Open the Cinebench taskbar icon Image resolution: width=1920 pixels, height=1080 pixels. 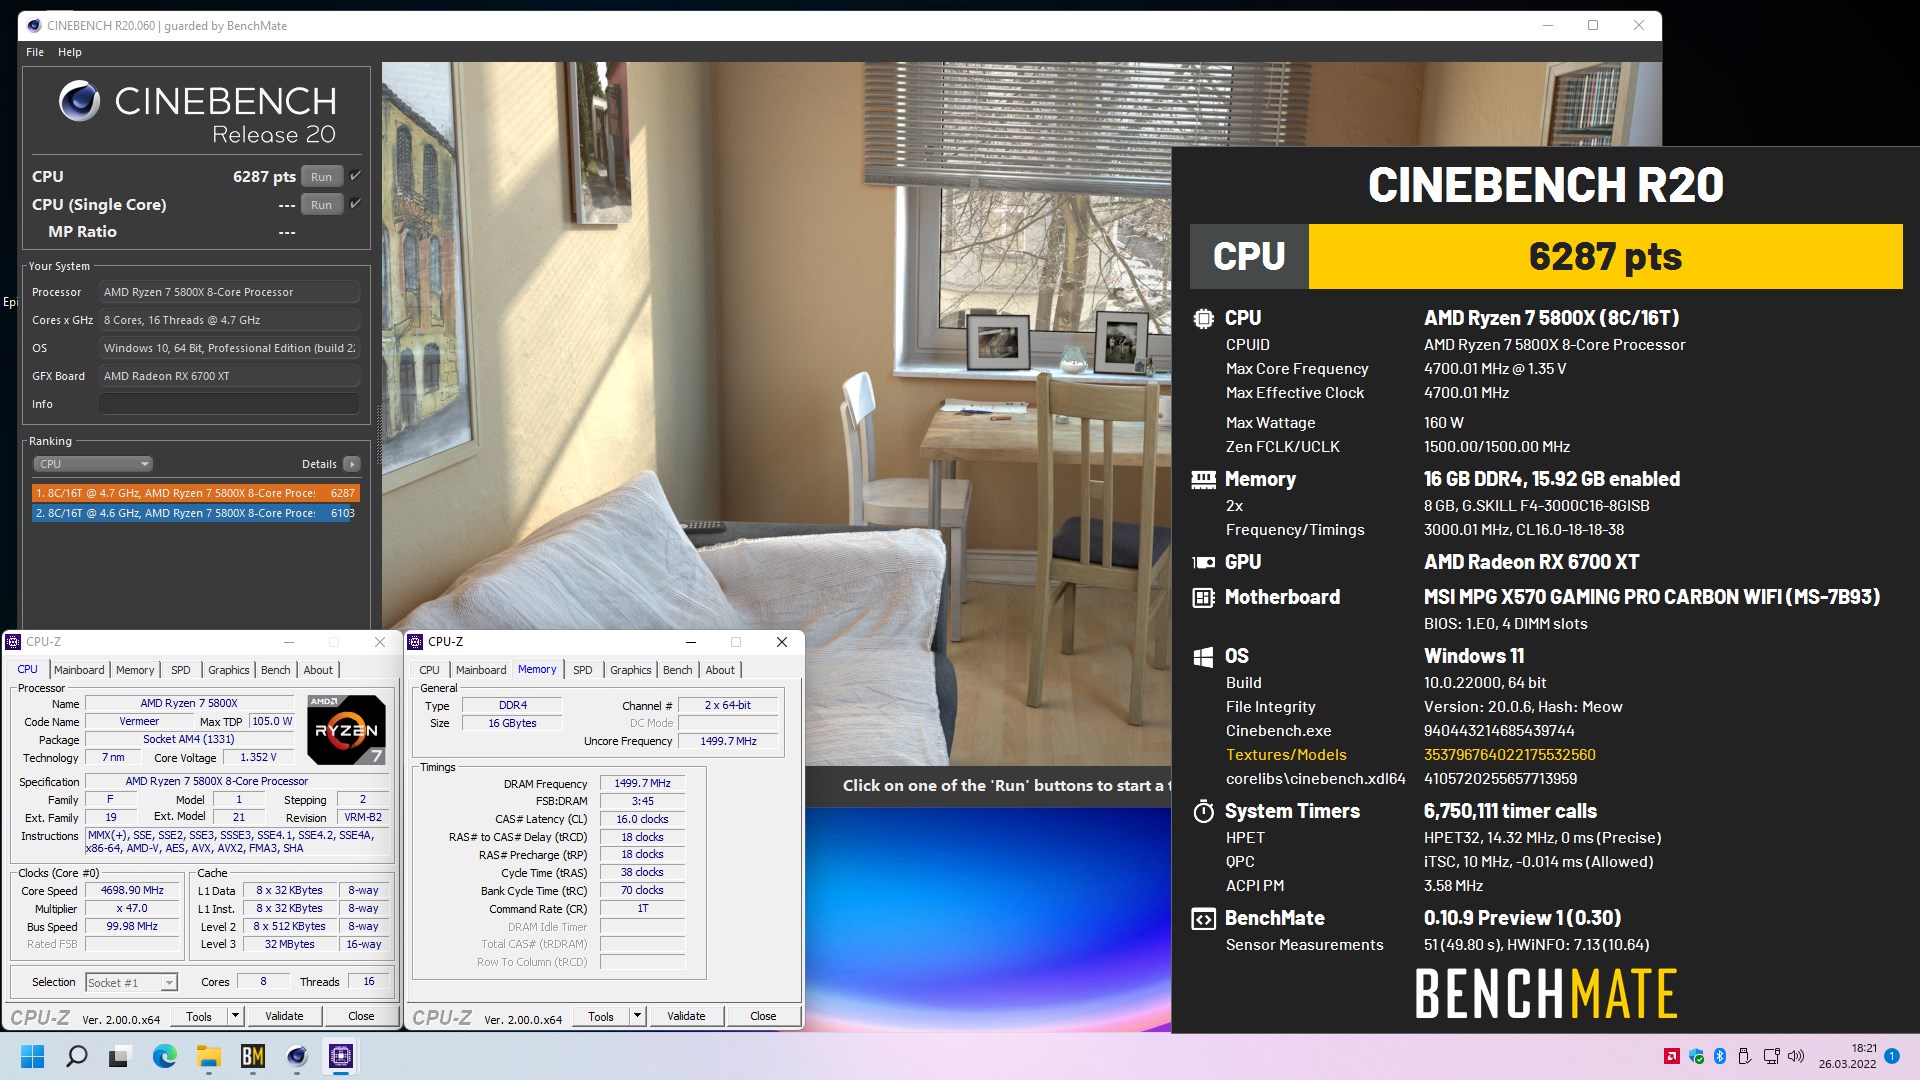297,1056
